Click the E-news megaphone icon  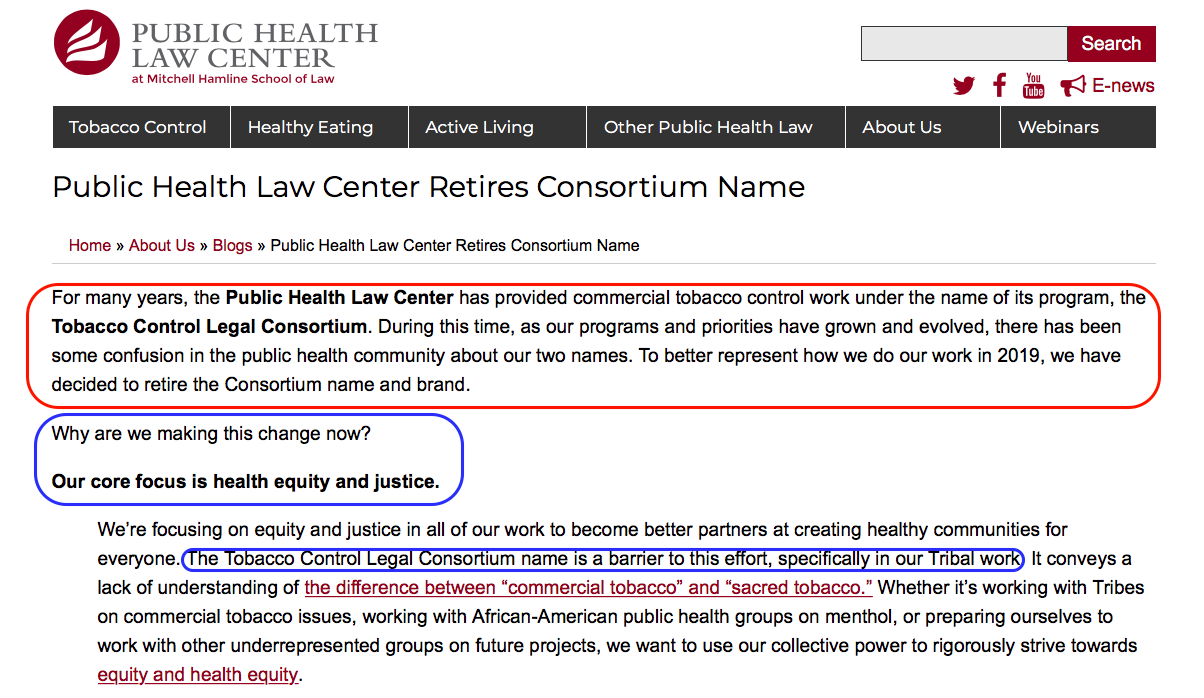click(x=1073, y=86)
